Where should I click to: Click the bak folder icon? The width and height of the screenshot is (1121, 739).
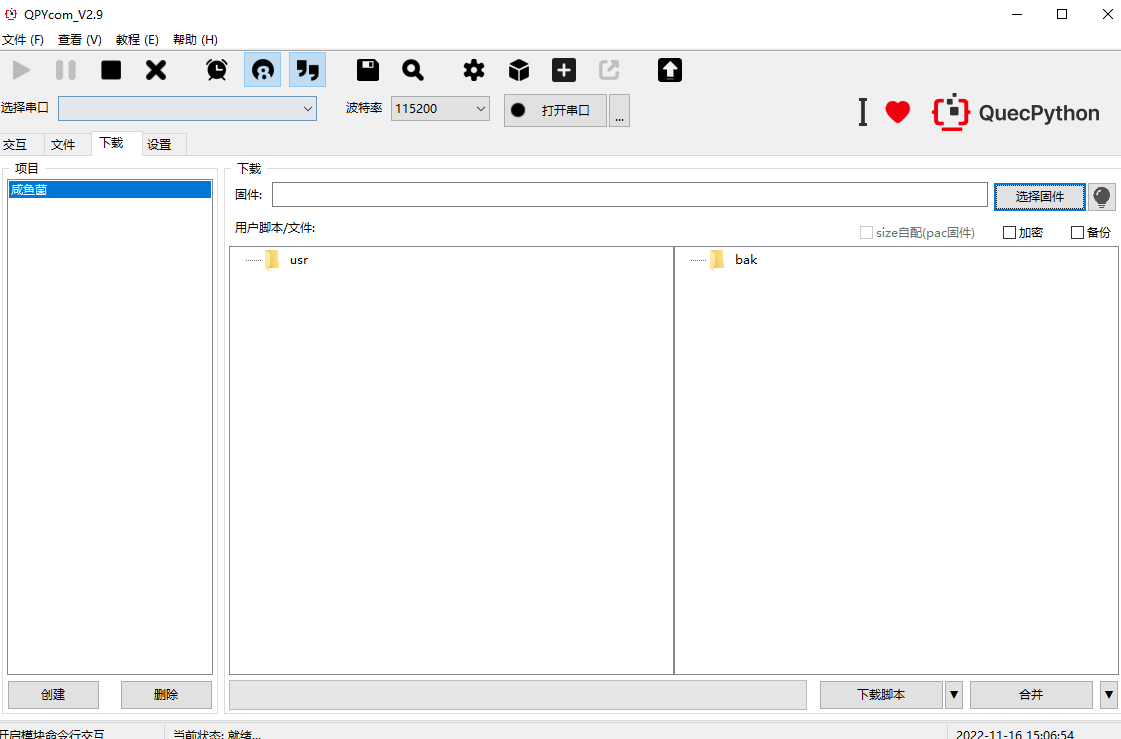(718, 260)
